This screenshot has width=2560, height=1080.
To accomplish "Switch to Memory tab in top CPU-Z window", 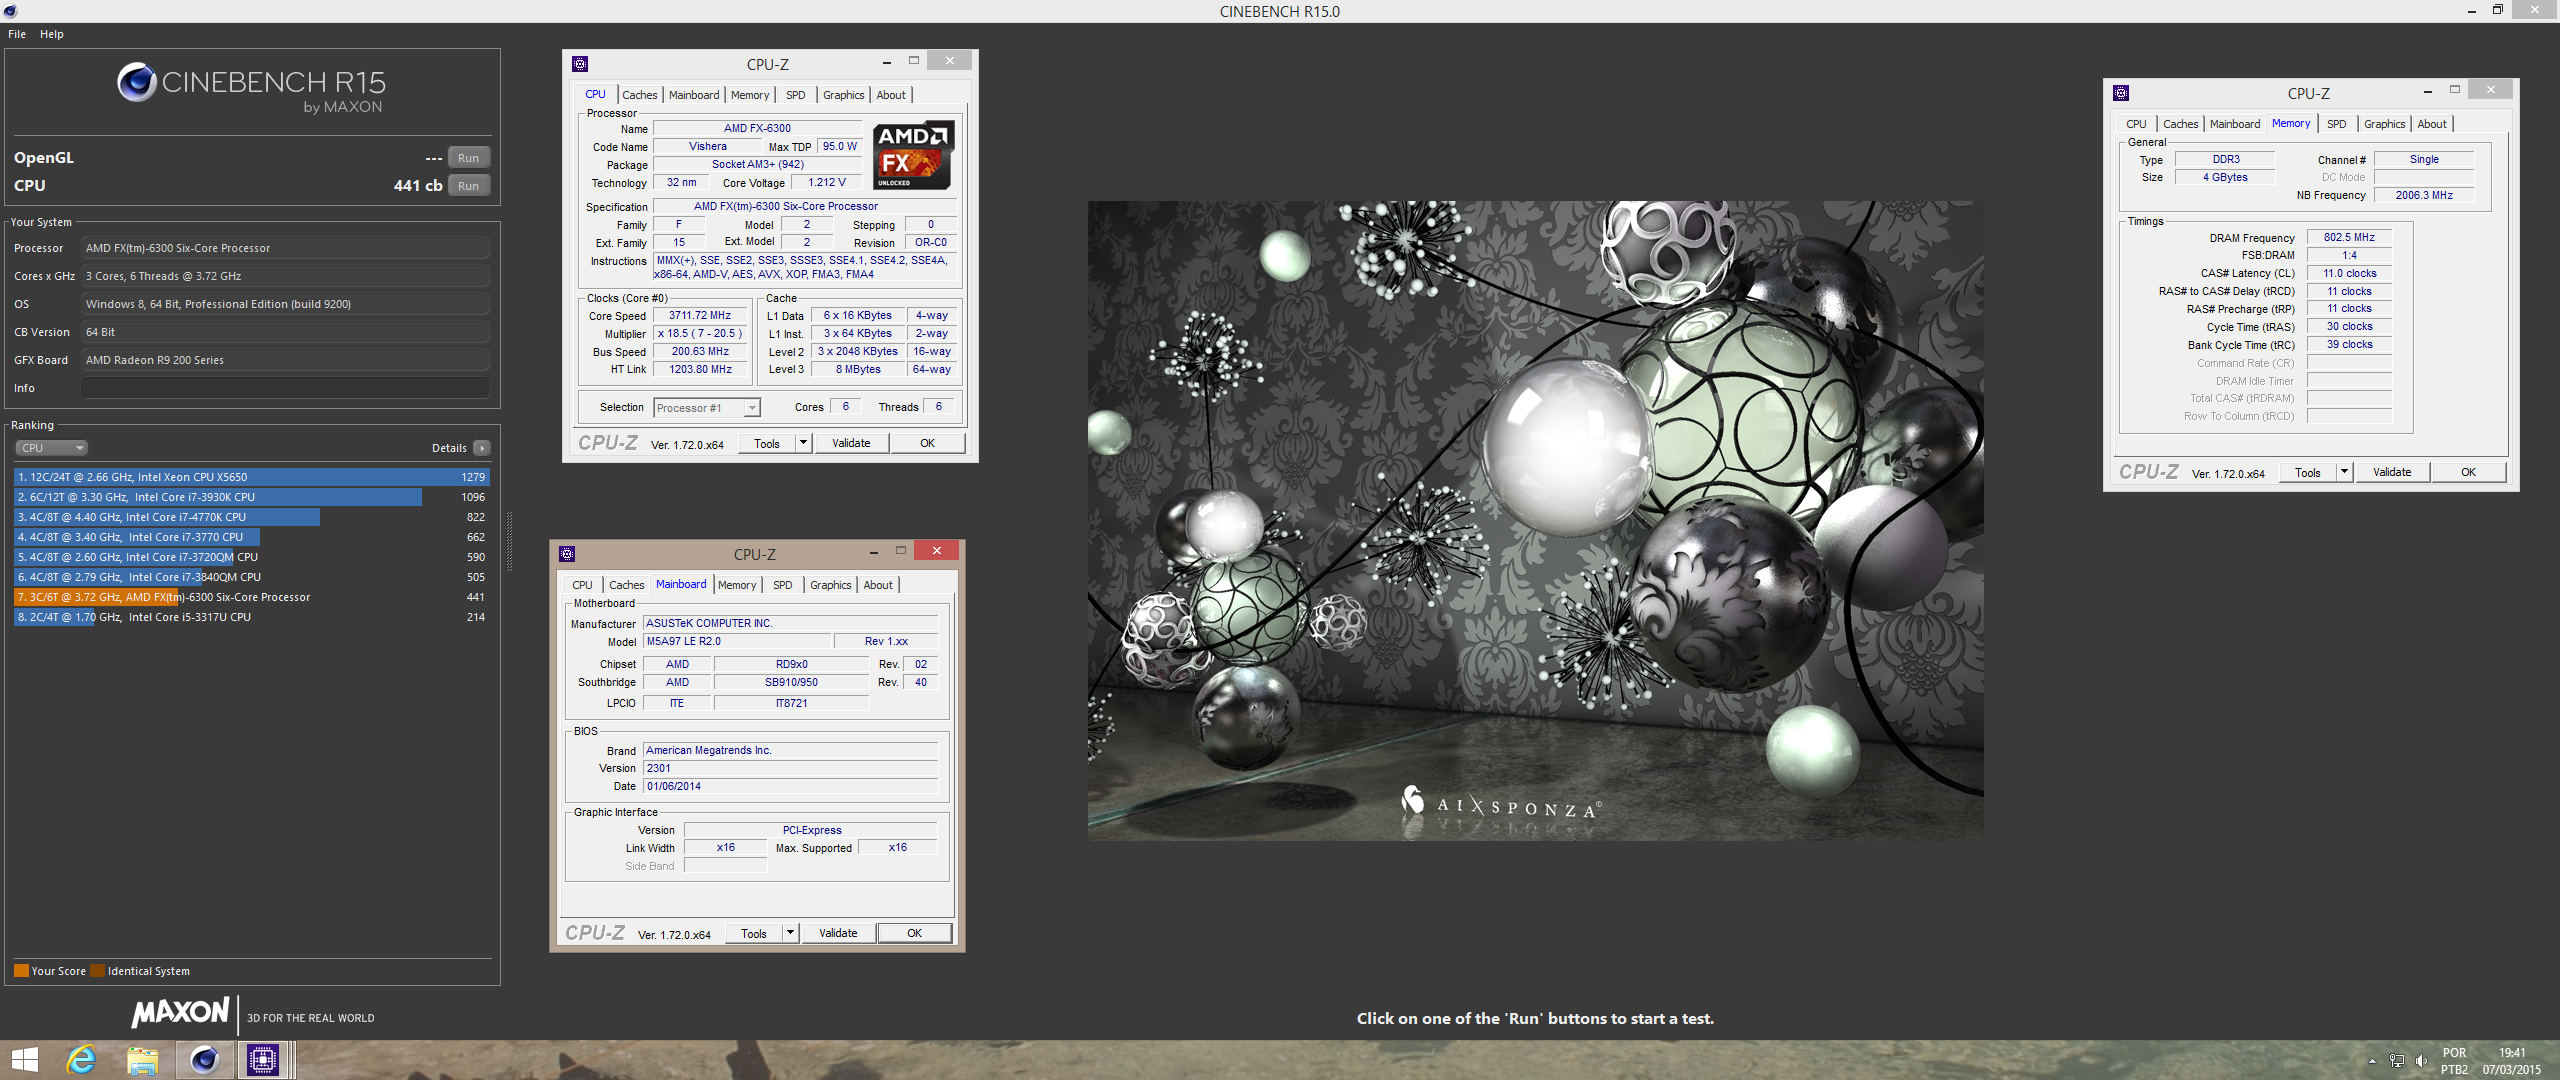I will pos(750,95).
